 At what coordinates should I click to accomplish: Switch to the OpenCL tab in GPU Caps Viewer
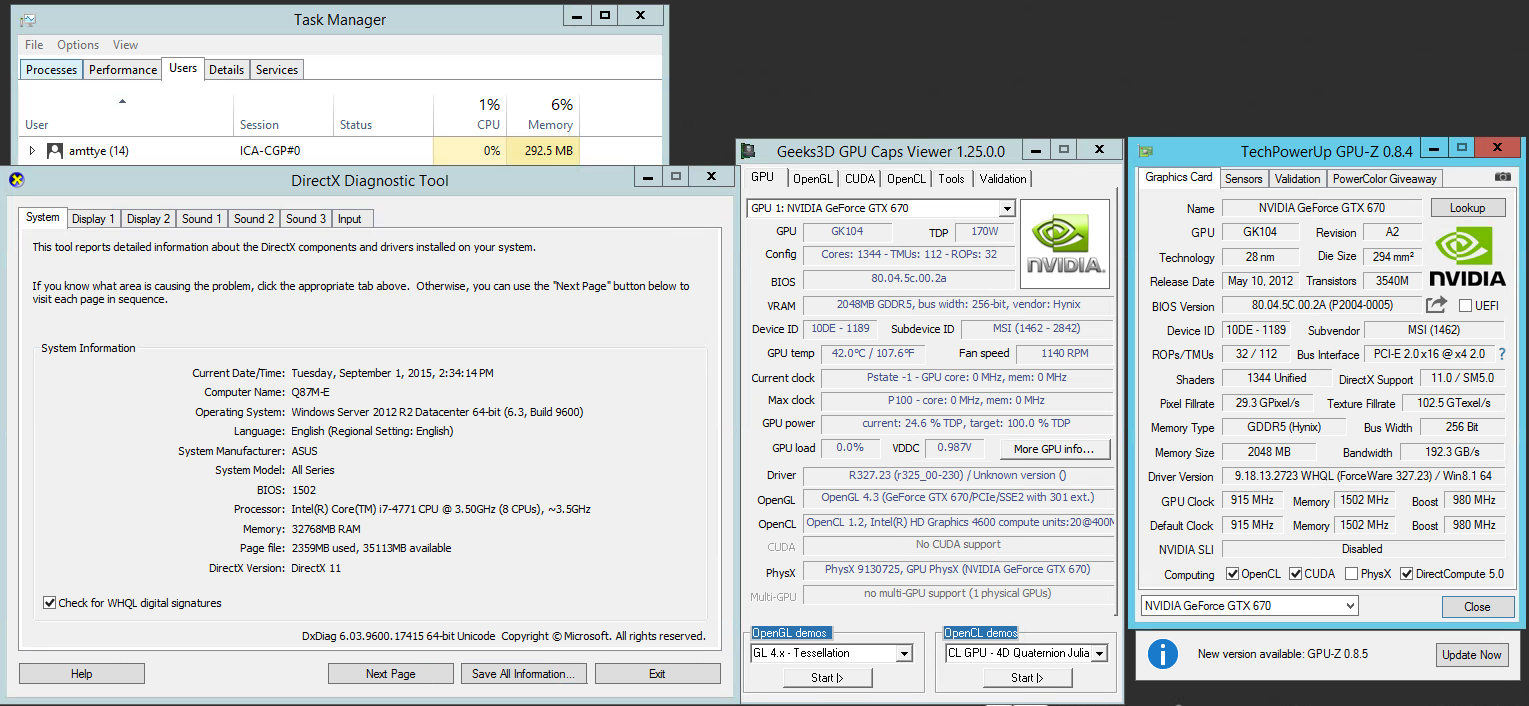click(906, 179)
